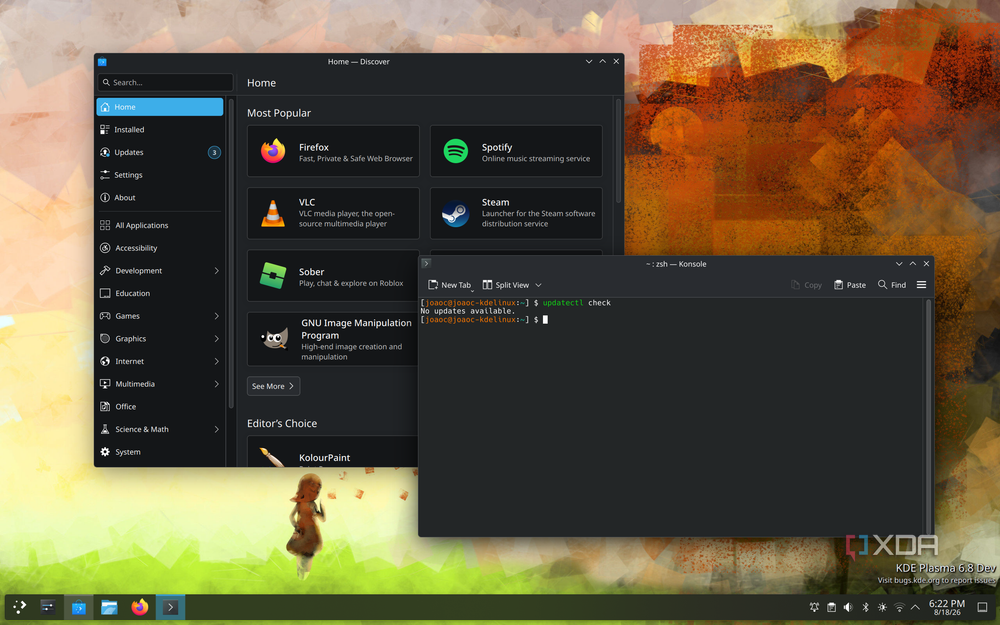Expand hidden system tray icons arrow
Viewport: 1000px width, 625px height.
click(x=915, y=608)
